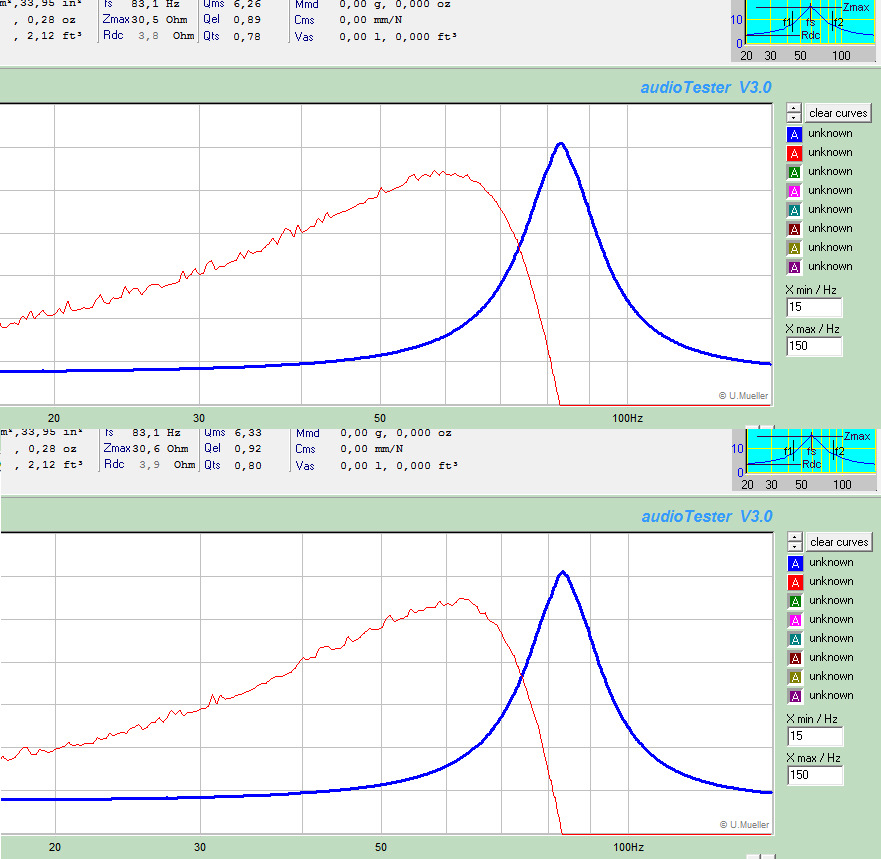Click stepper down arrow beside upper clear curves
This screenshot has height=859, width=881.
[x=793, y=117]
